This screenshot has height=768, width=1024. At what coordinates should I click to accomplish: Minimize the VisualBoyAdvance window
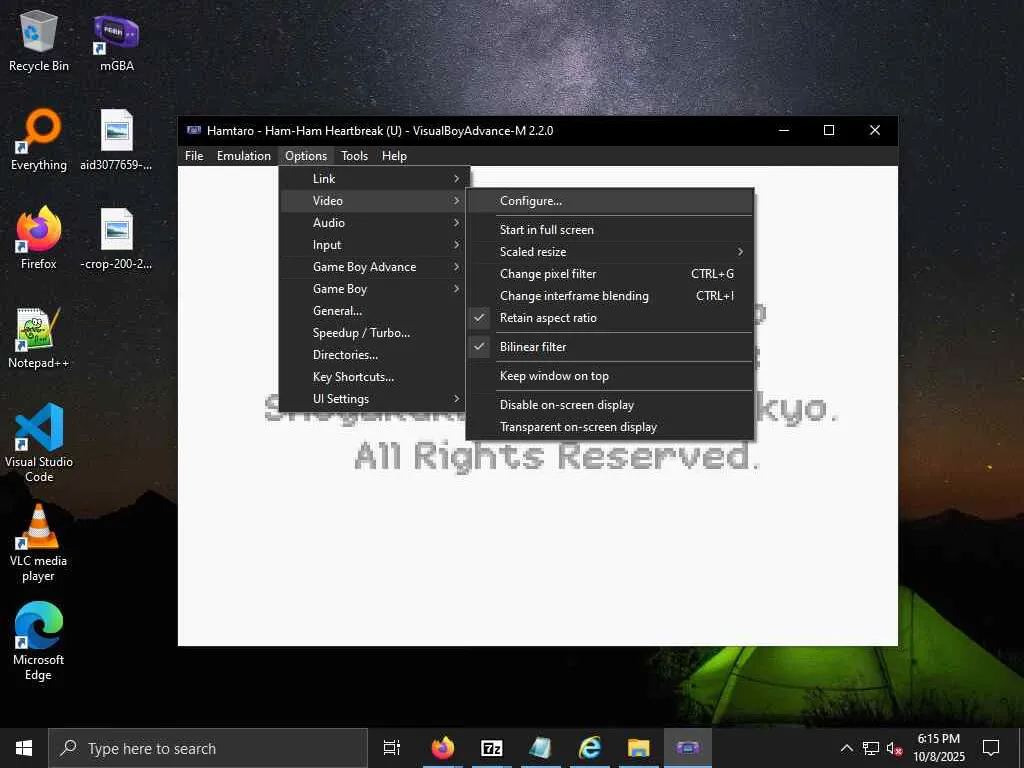784,131
